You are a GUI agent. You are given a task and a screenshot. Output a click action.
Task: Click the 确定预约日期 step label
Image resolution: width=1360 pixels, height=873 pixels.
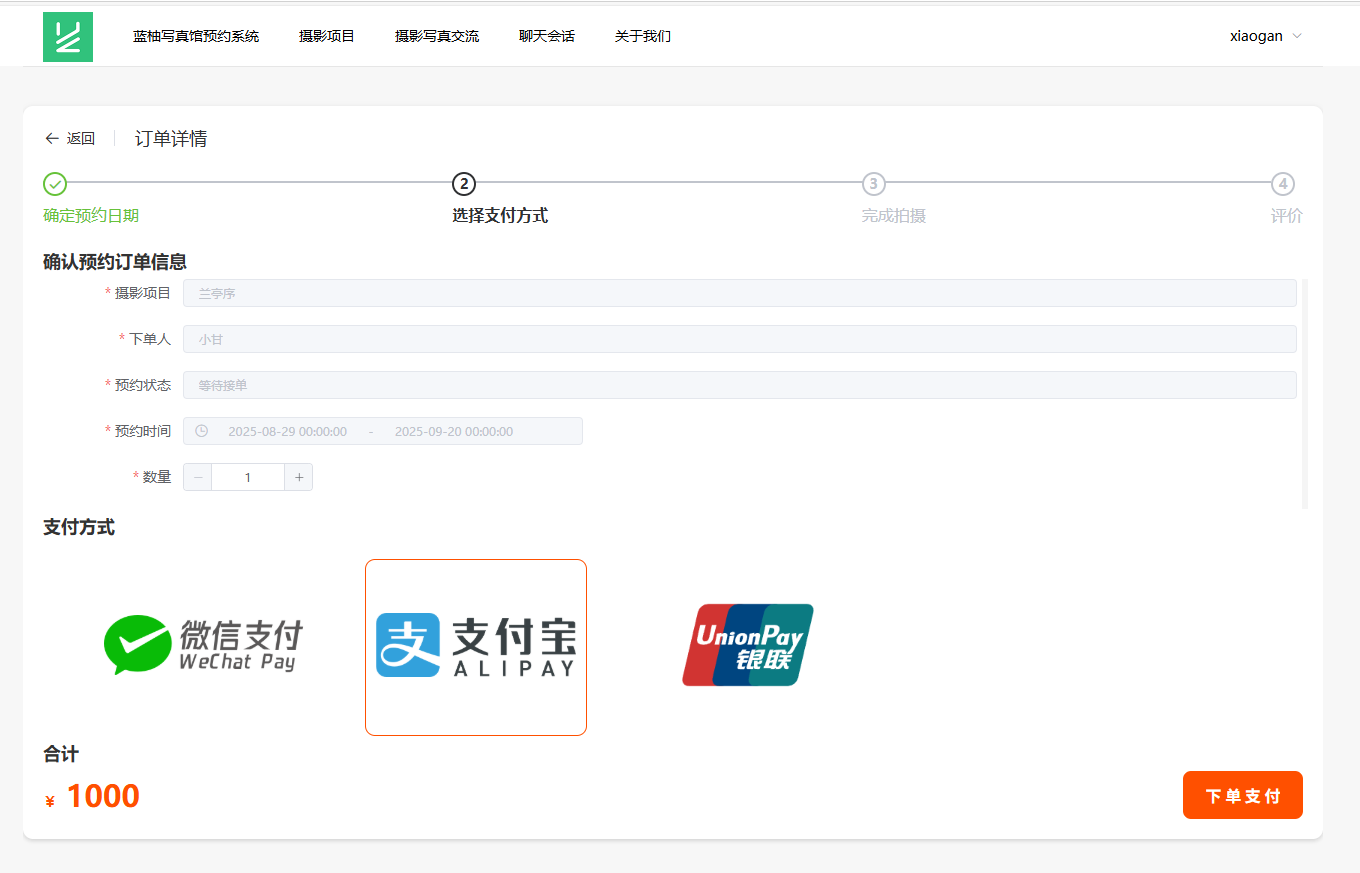coord(91,215)
